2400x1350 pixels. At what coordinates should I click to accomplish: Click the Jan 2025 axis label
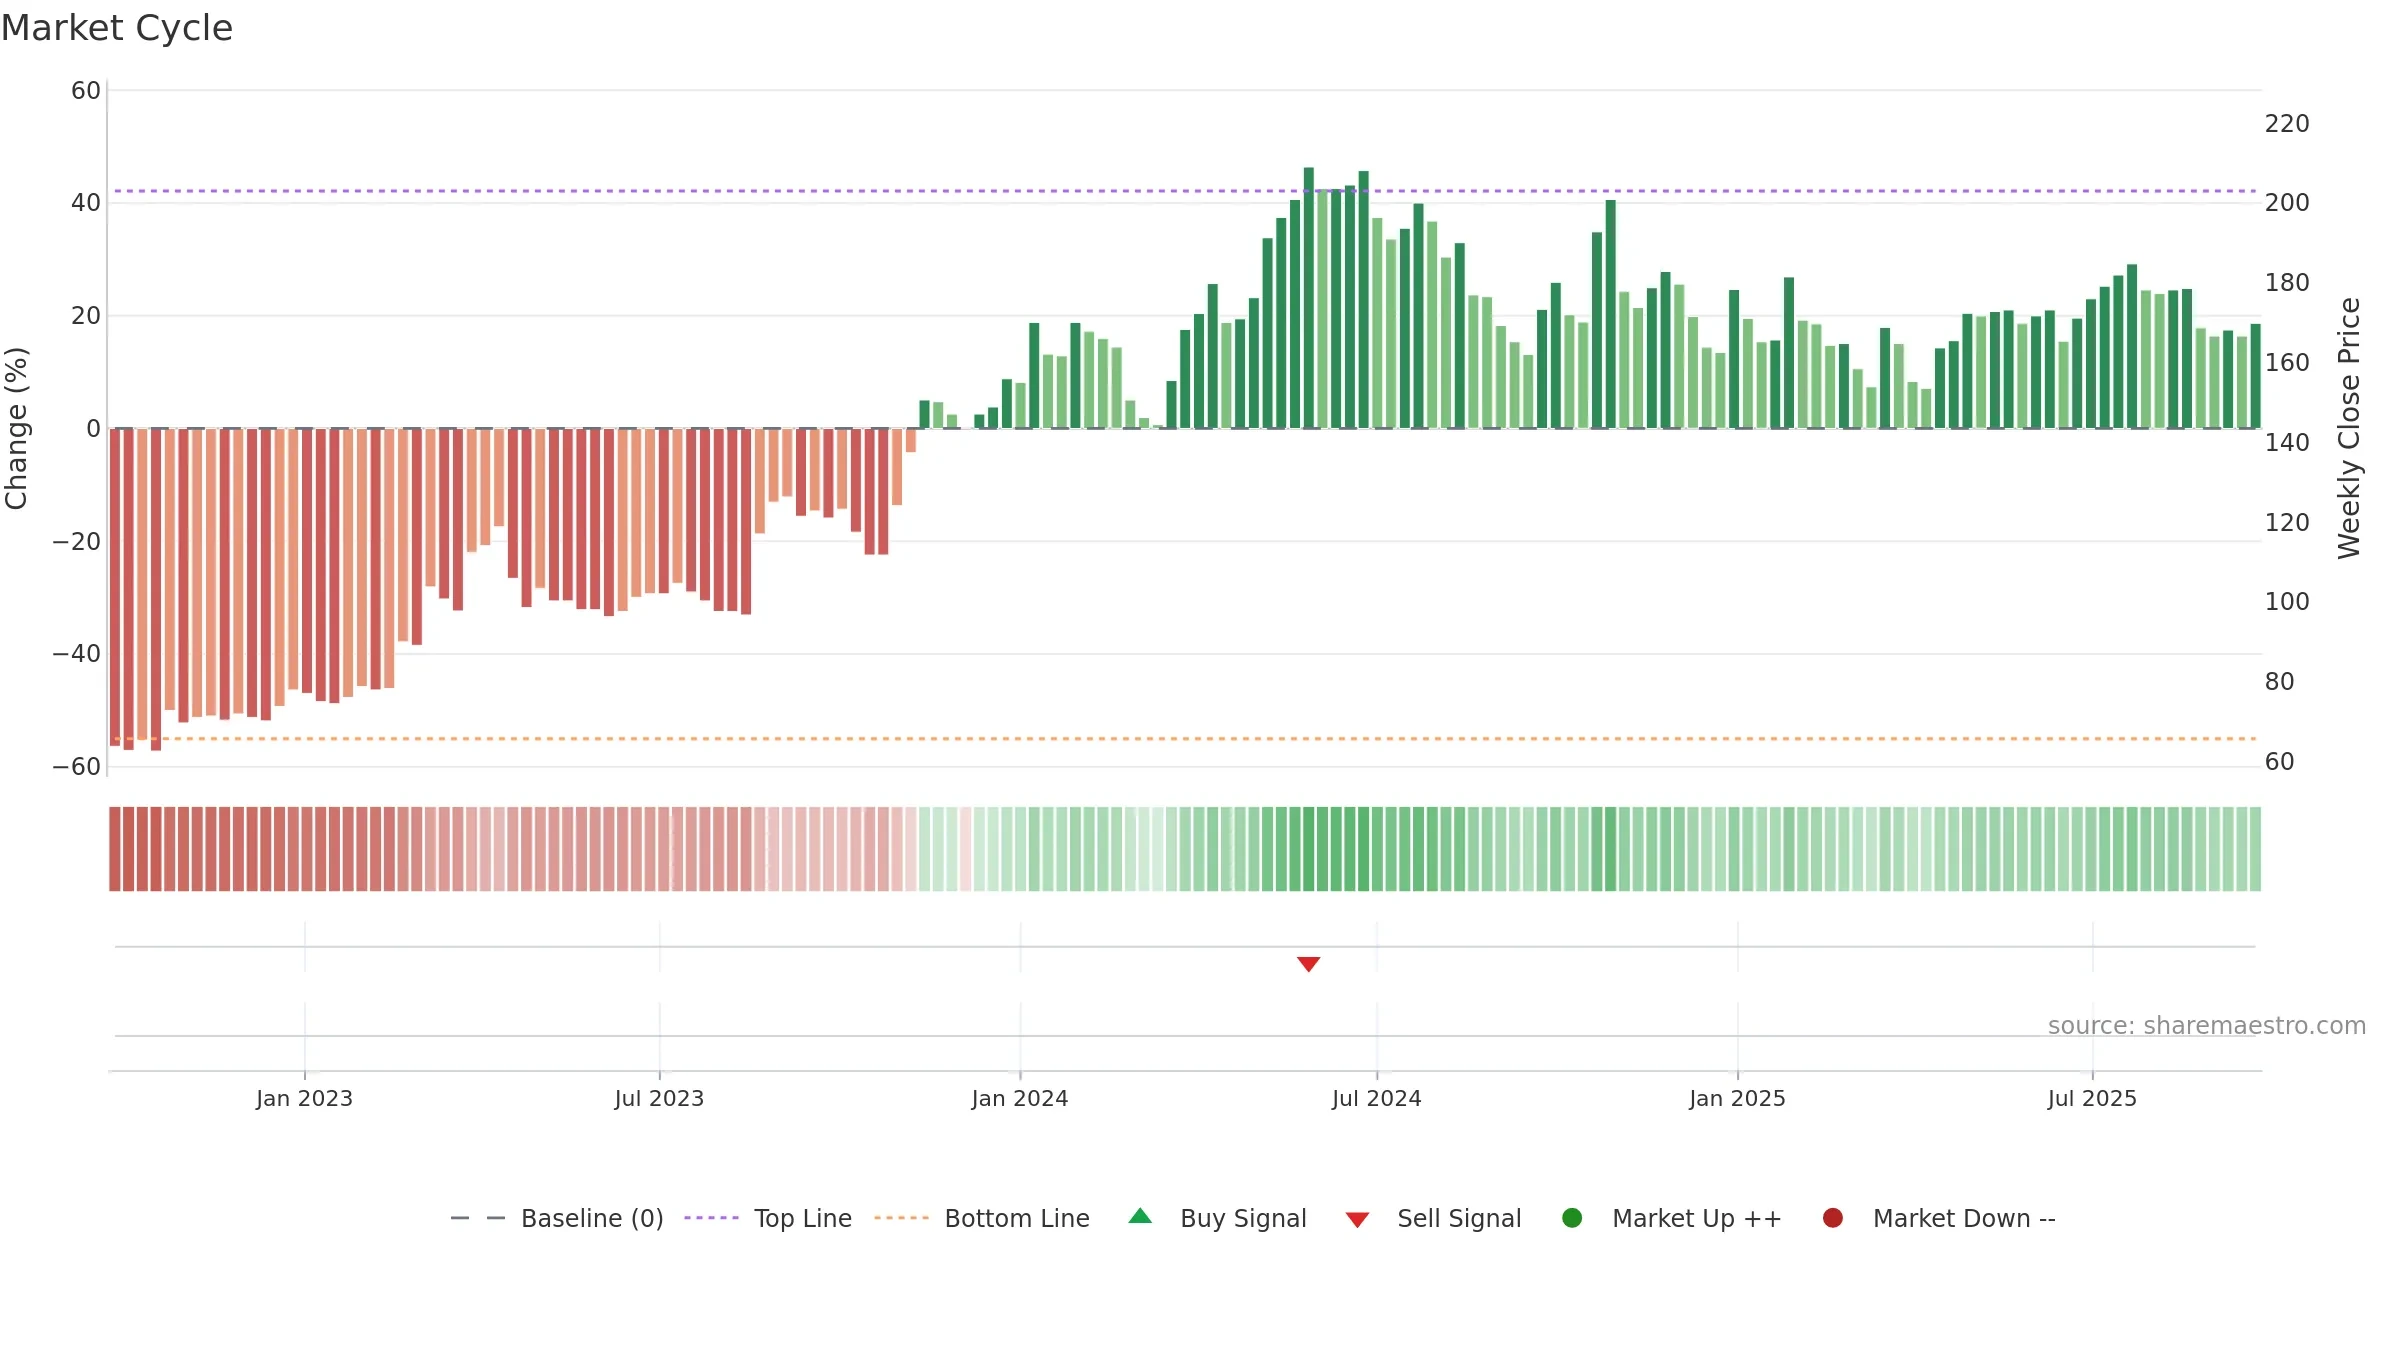1737,1099
